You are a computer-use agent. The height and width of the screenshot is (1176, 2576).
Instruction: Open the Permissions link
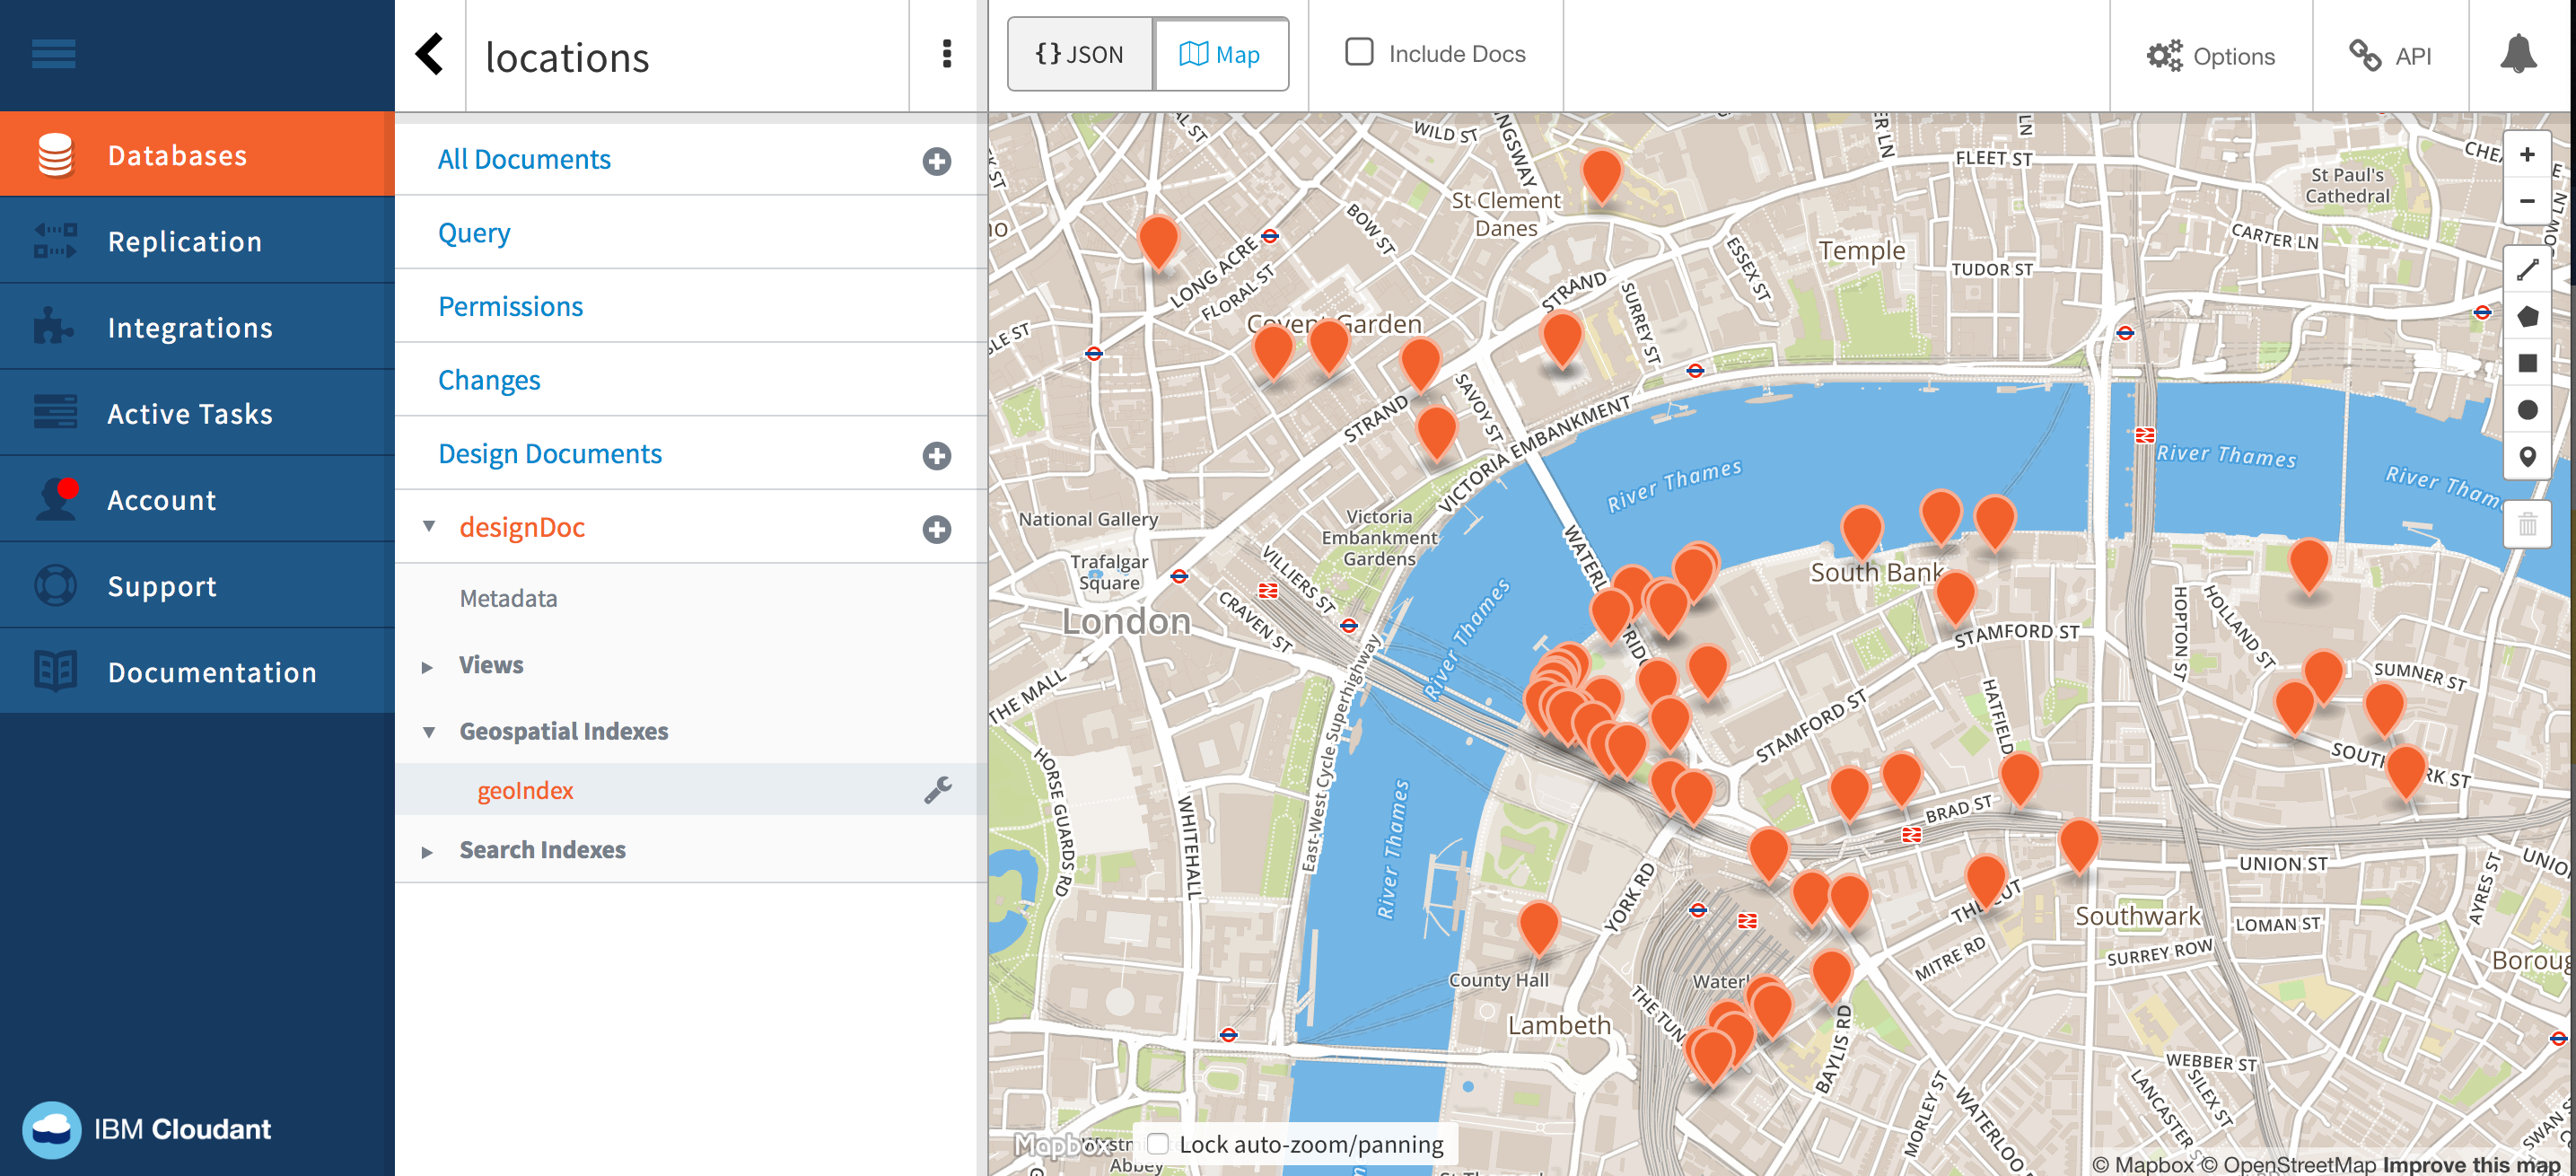510,306
